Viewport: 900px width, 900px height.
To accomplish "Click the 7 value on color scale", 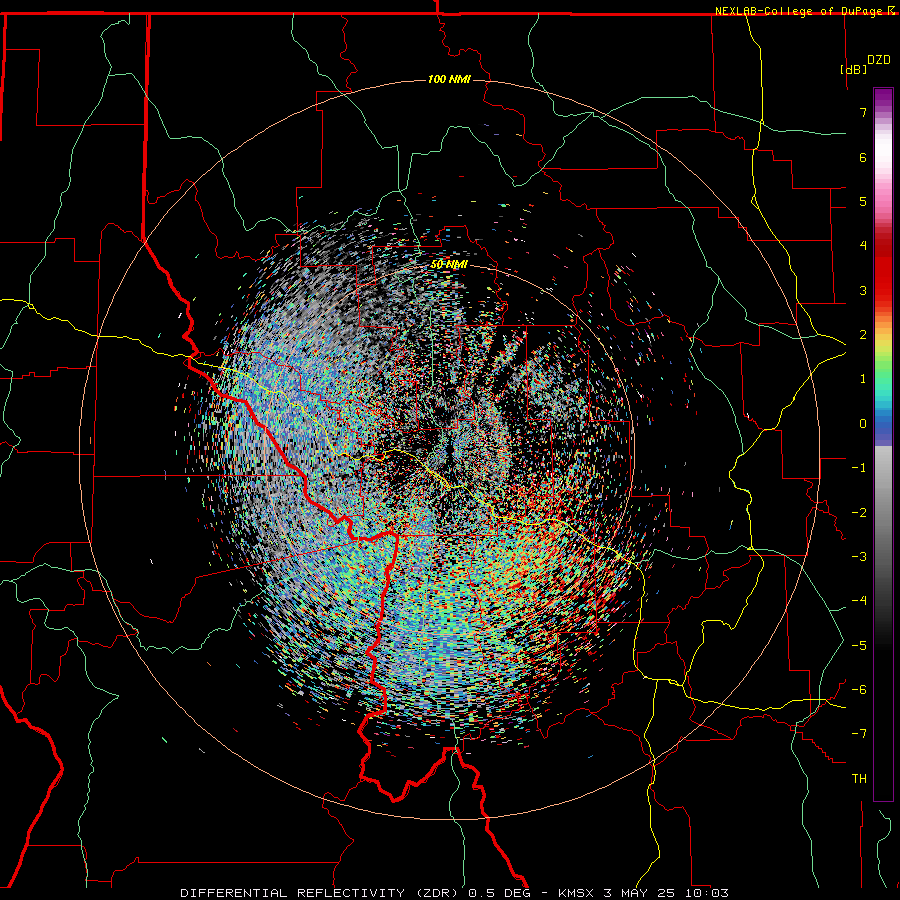I will (x=863, y=112).
